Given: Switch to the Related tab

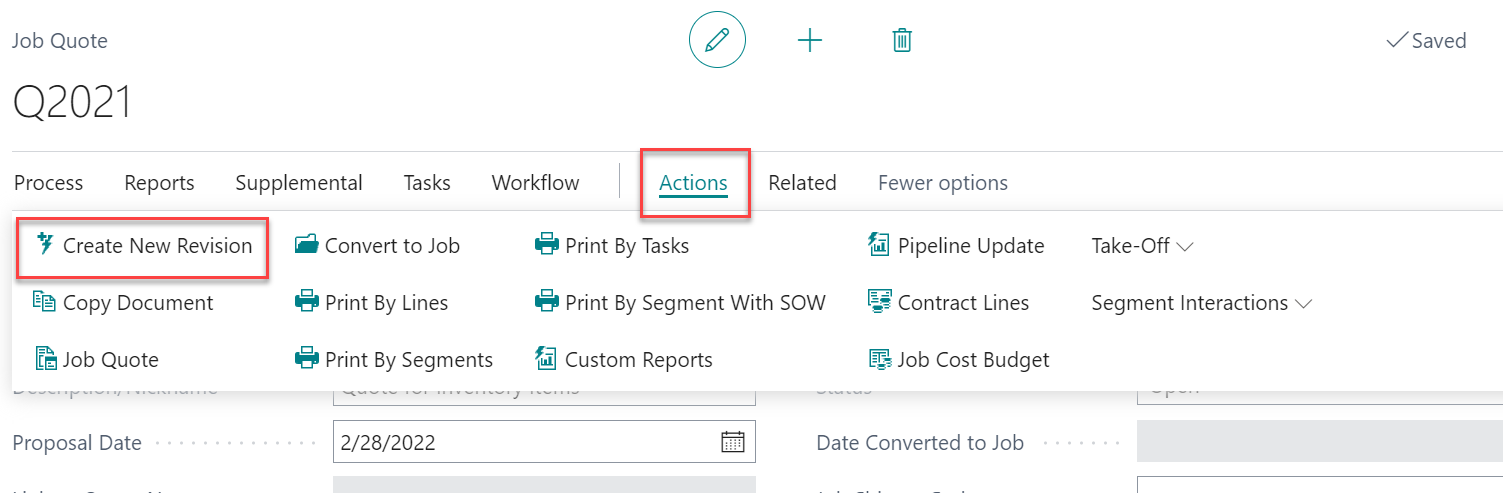Looking at the screenshot, I should click(x=802, y=183).
